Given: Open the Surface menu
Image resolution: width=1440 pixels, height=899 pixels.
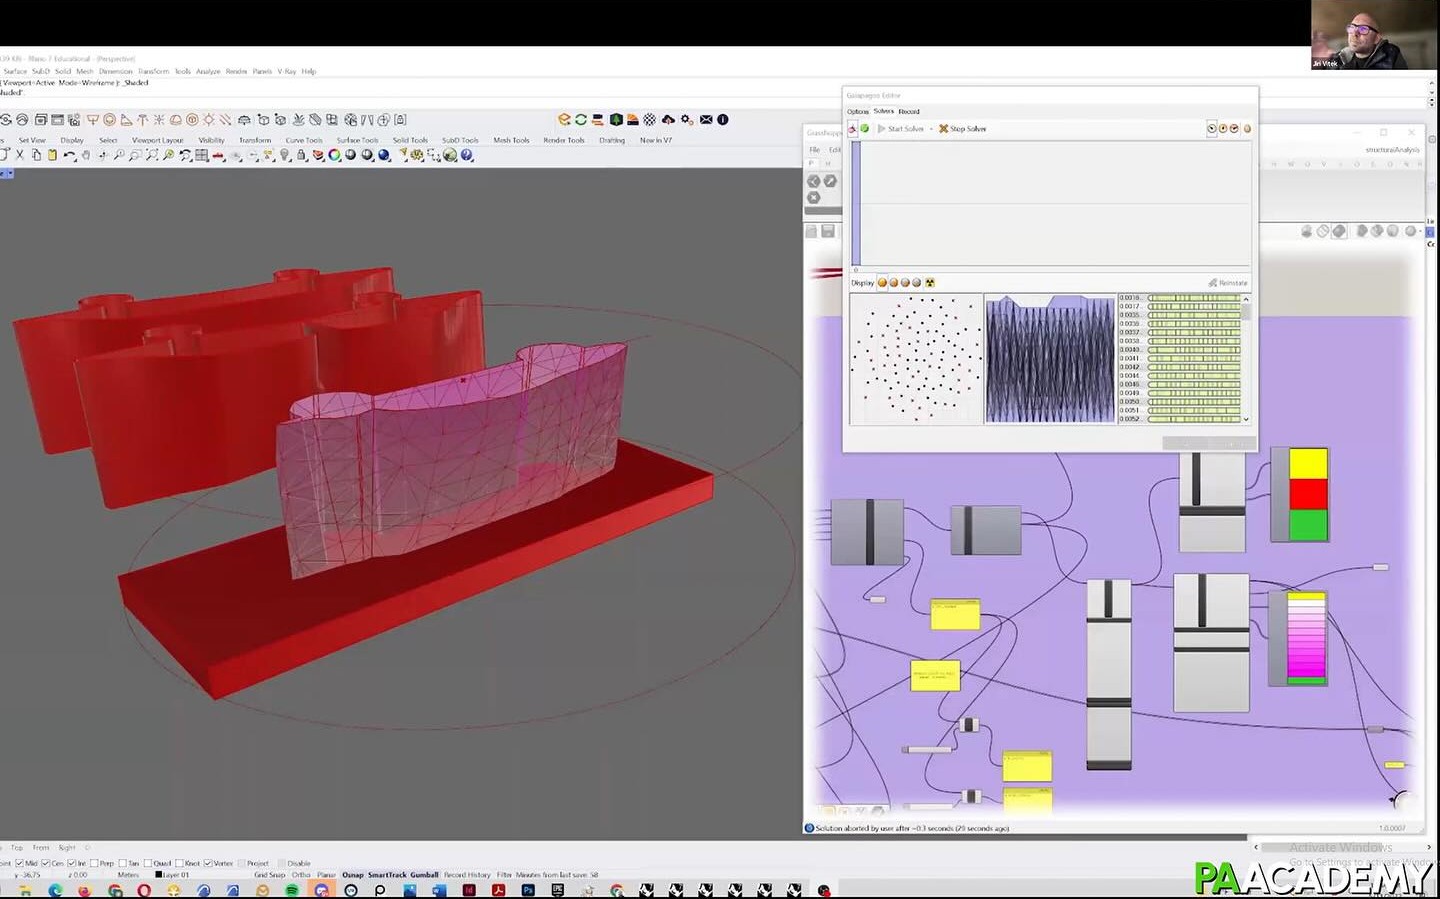Looking at the screenshot, I should coord(15,72).
